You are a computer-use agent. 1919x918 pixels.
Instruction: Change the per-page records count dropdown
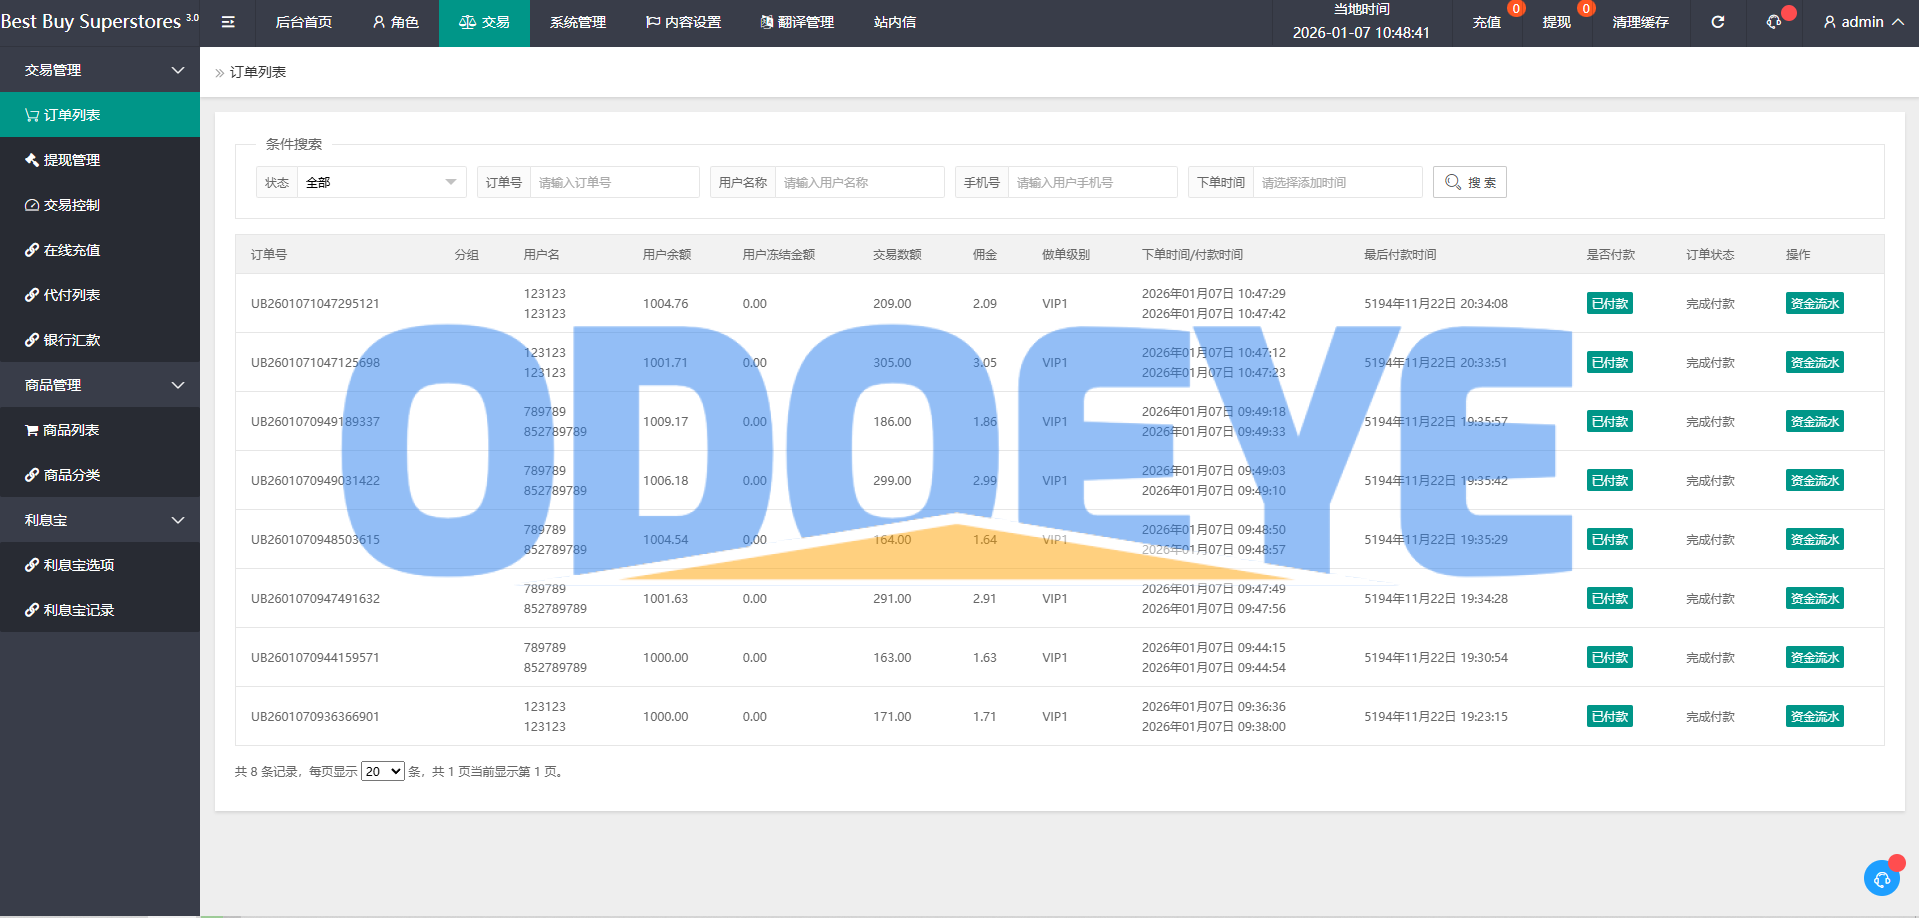(x=382, y=771)
